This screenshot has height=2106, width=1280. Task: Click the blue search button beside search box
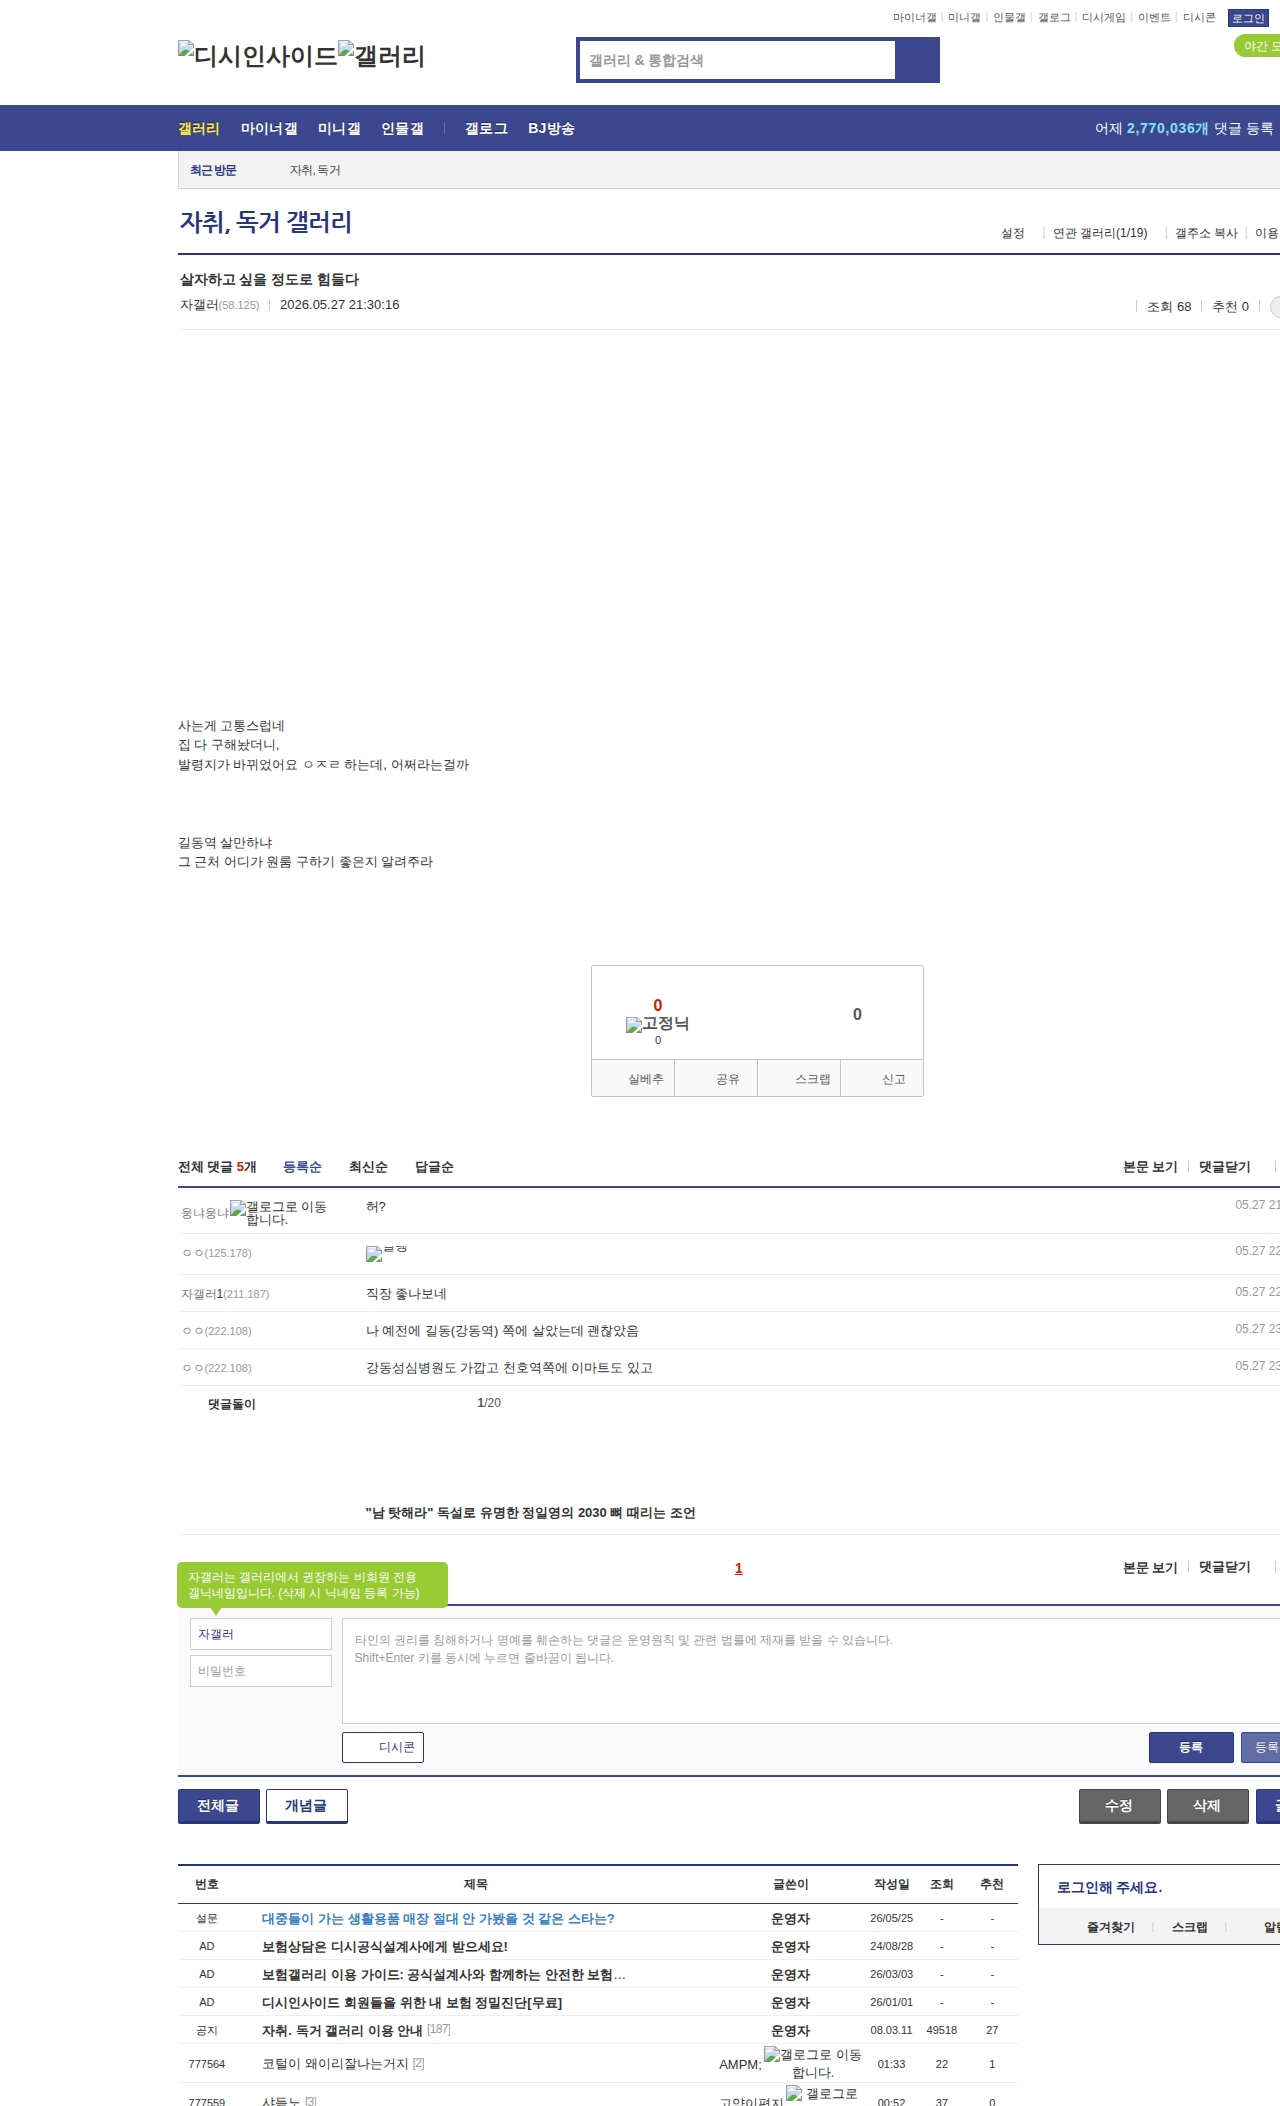pyautogui.click(x=917, y=60)
